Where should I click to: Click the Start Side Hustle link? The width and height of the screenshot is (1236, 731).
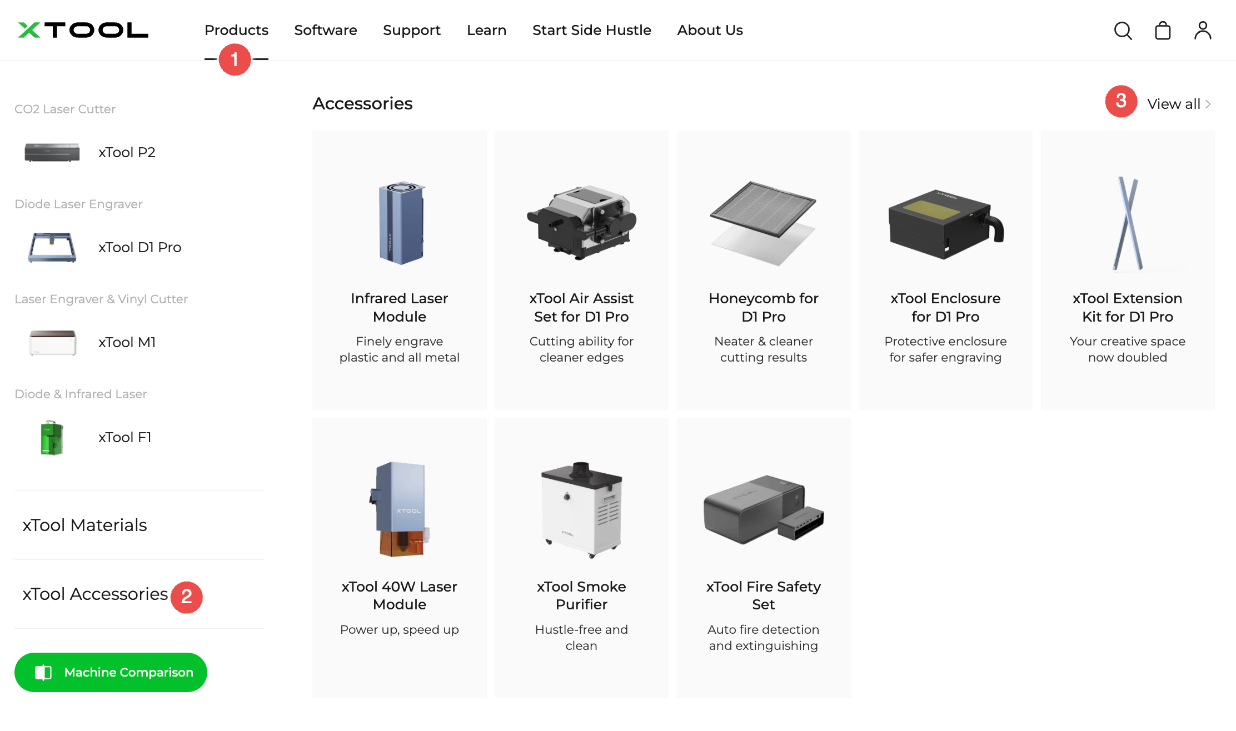tap(591, 30)
